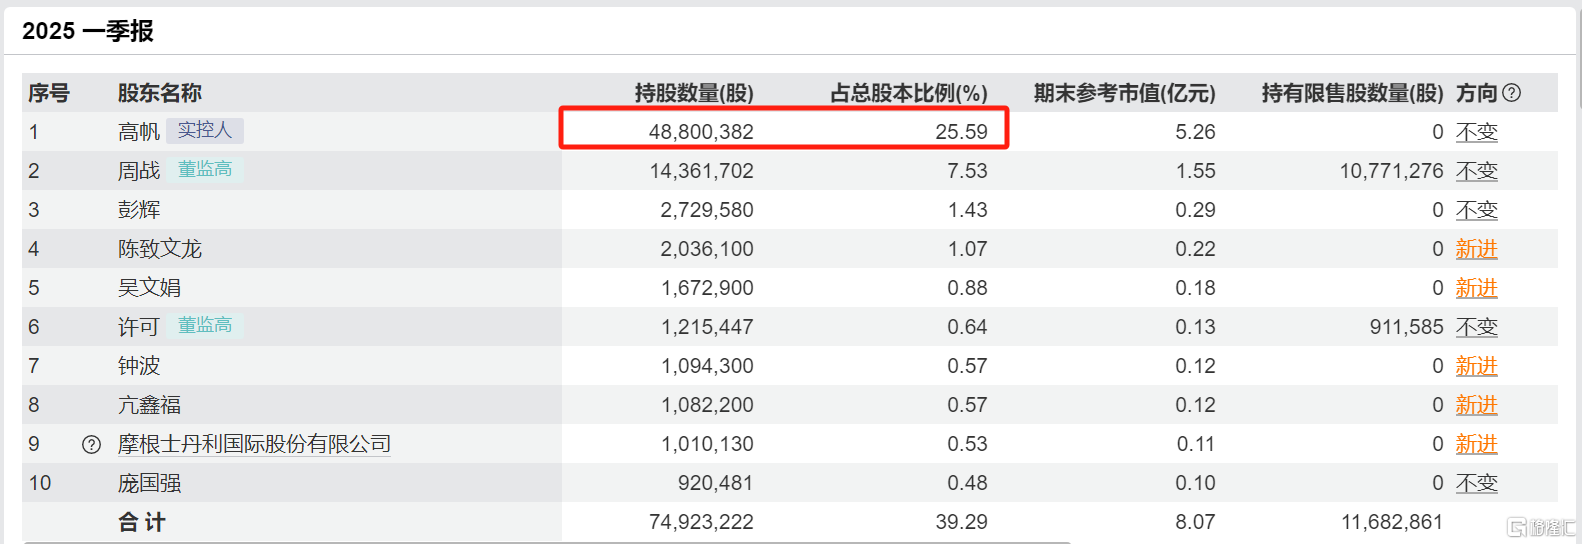Viewport: 1582px width, 544px height.
Task: Open 不变 link in 许可 row
Action: pyautogui.click(x=1476, y=327)
